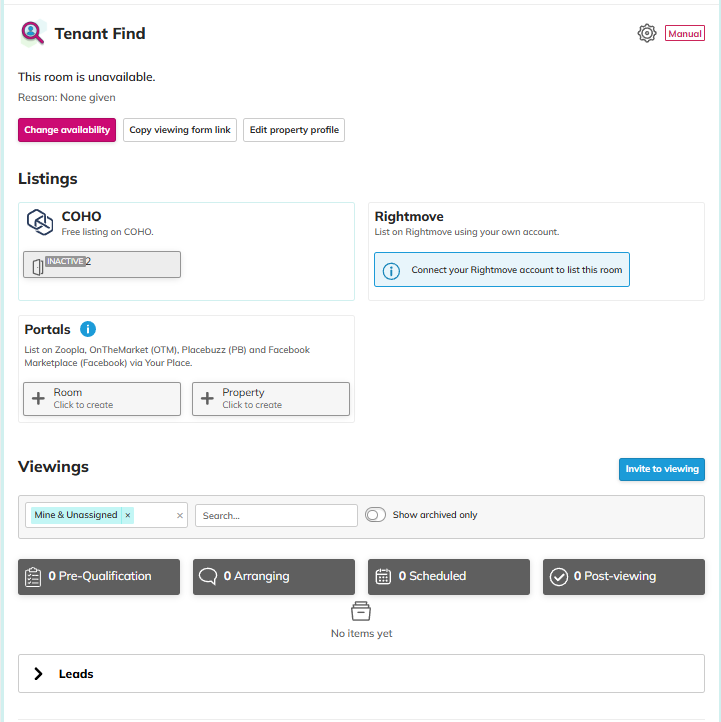Toggle Show archived only switch
The image size is (721, 722).
click(376, 515)
